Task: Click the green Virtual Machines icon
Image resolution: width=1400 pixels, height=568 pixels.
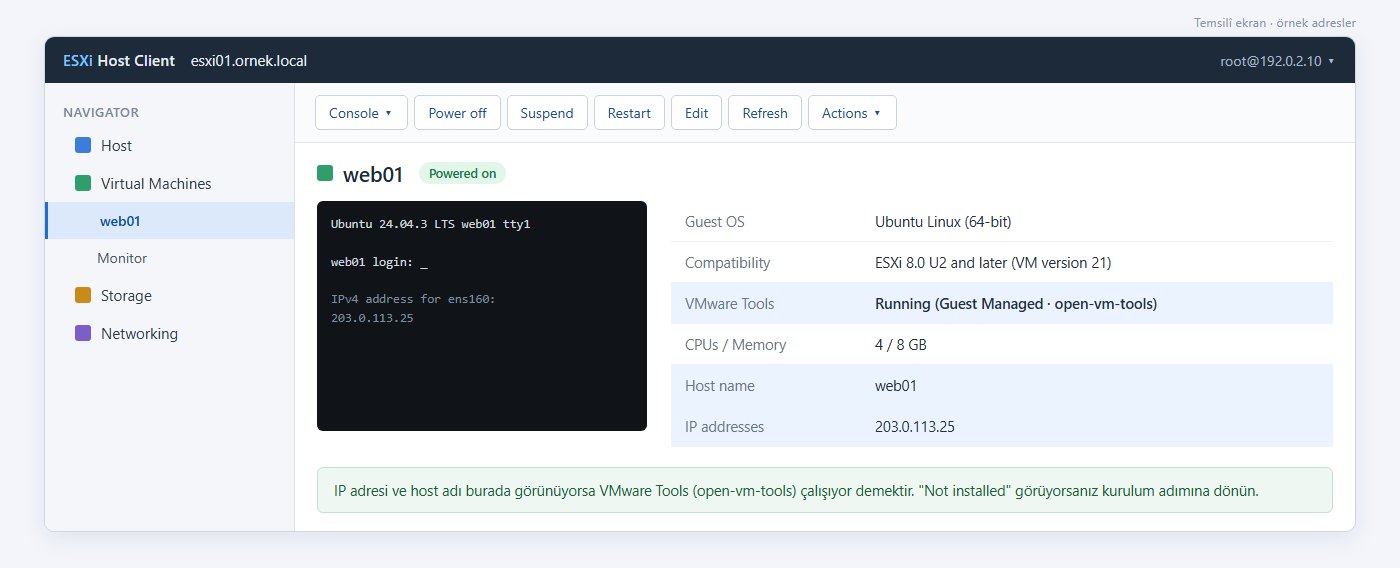Action: click(x=83, y=184)
